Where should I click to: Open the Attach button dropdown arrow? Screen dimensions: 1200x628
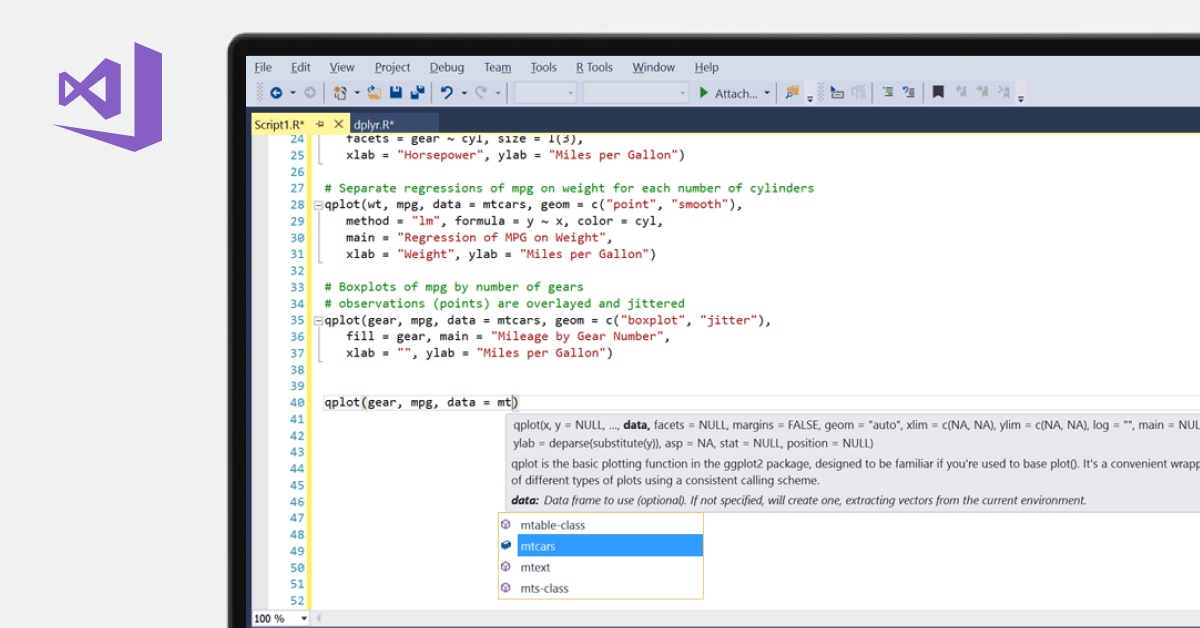click(x=767, y=93)
